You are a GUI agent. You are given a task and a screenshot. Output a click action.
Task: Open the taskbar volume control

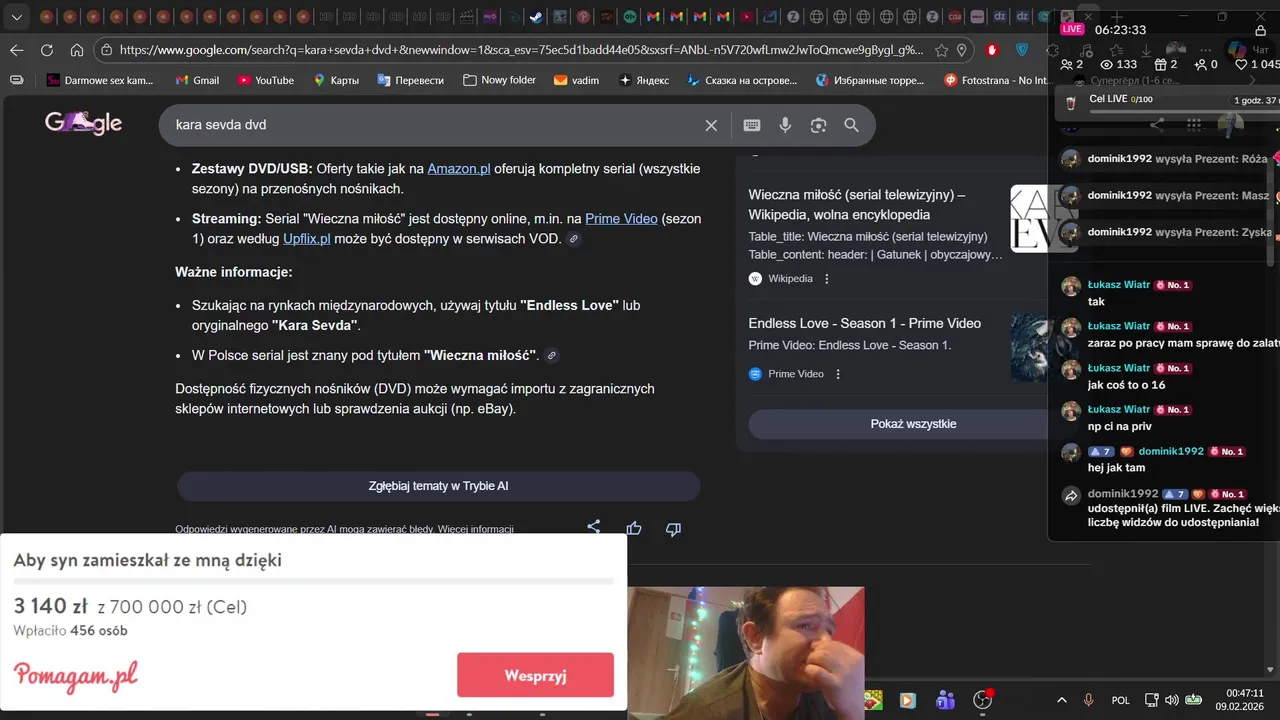[x=1171, y=700]
